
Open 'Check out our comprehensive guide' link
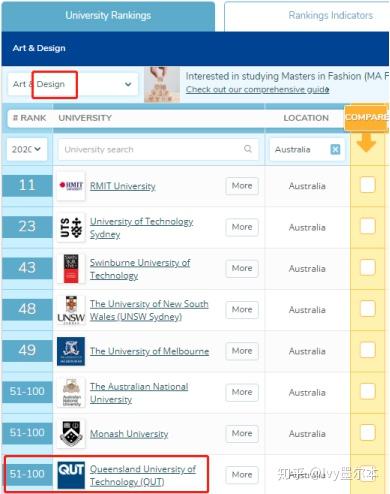[x=257, y=90]
